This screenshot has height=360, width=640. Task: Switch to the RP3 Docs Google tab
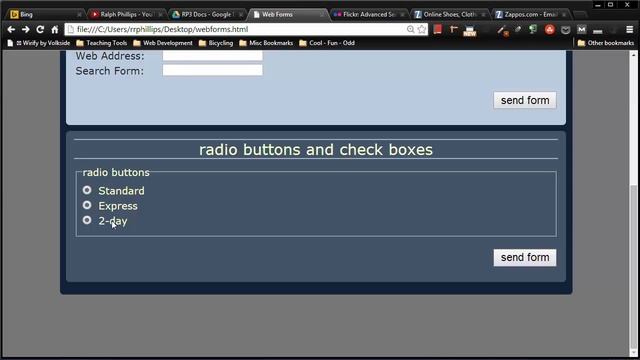point(207,14)
